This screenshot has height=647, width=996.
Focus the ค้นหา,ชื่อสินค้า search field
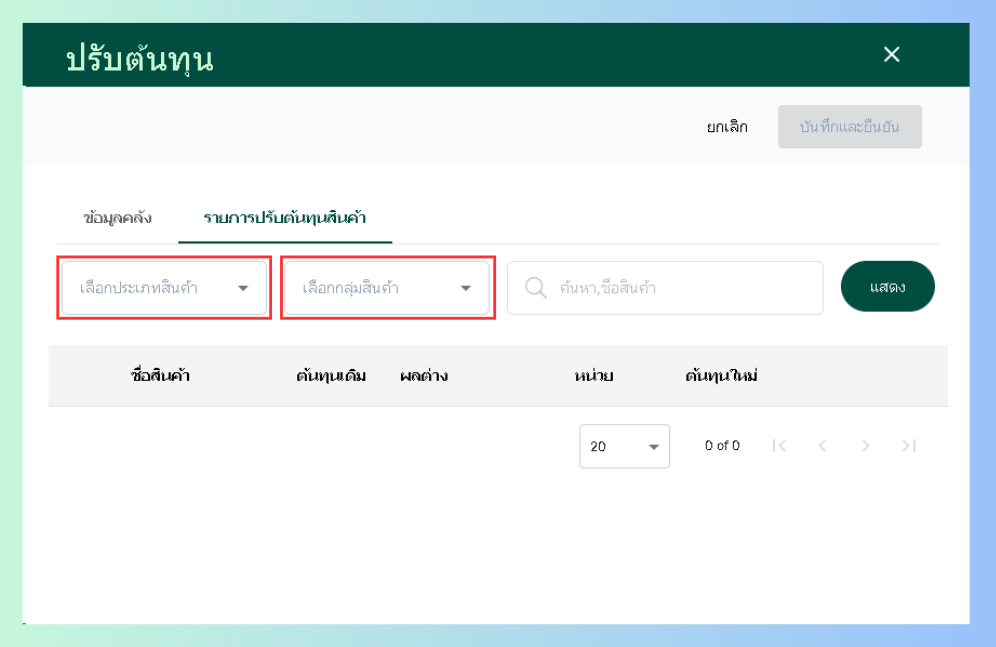click(x=665, y=288)
